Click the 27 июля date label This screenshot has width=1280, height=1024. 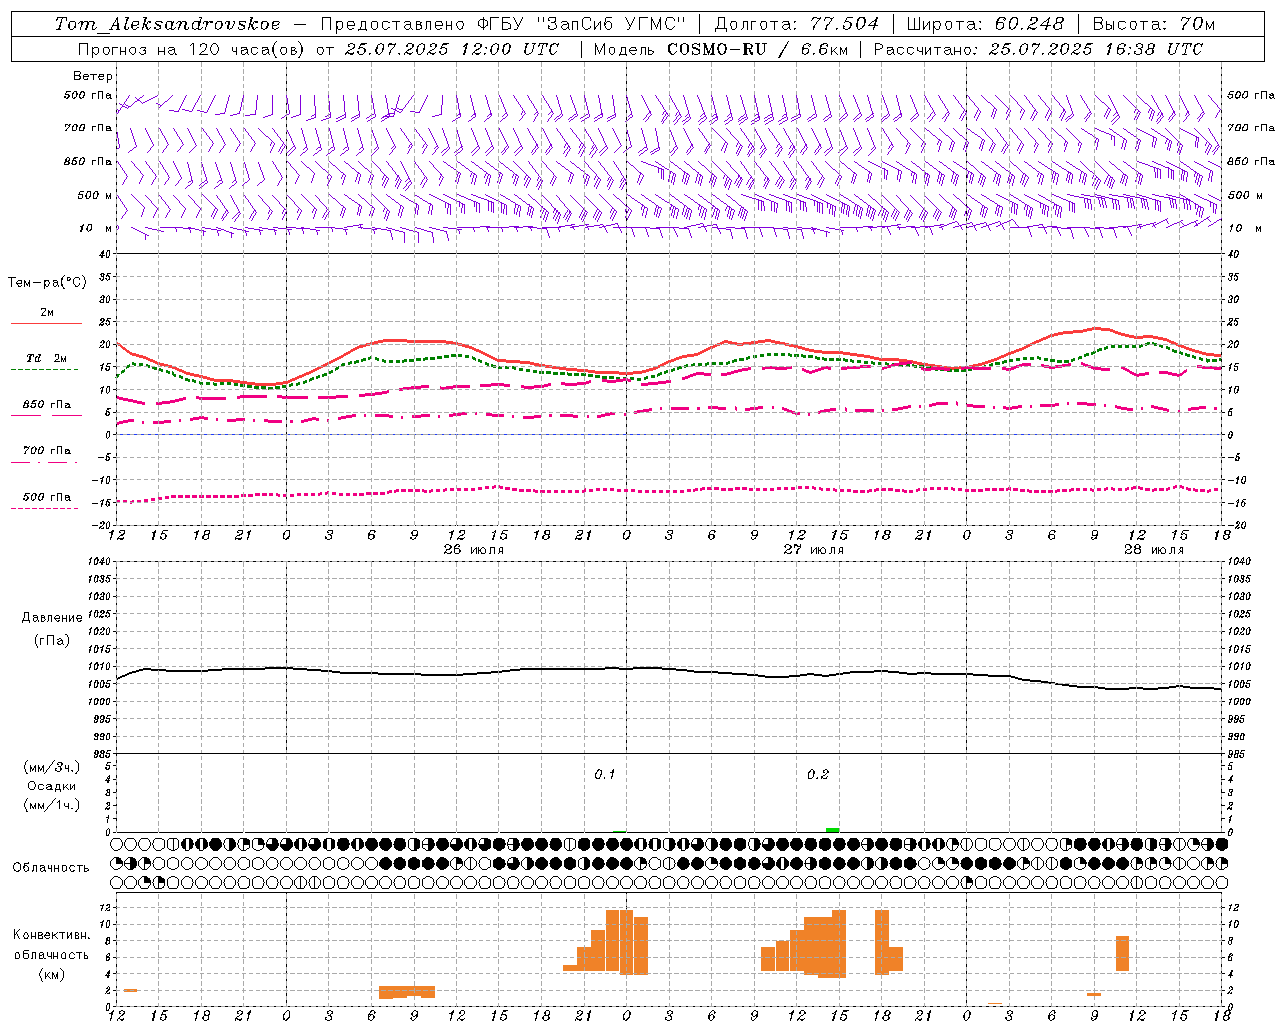(814, 550)
